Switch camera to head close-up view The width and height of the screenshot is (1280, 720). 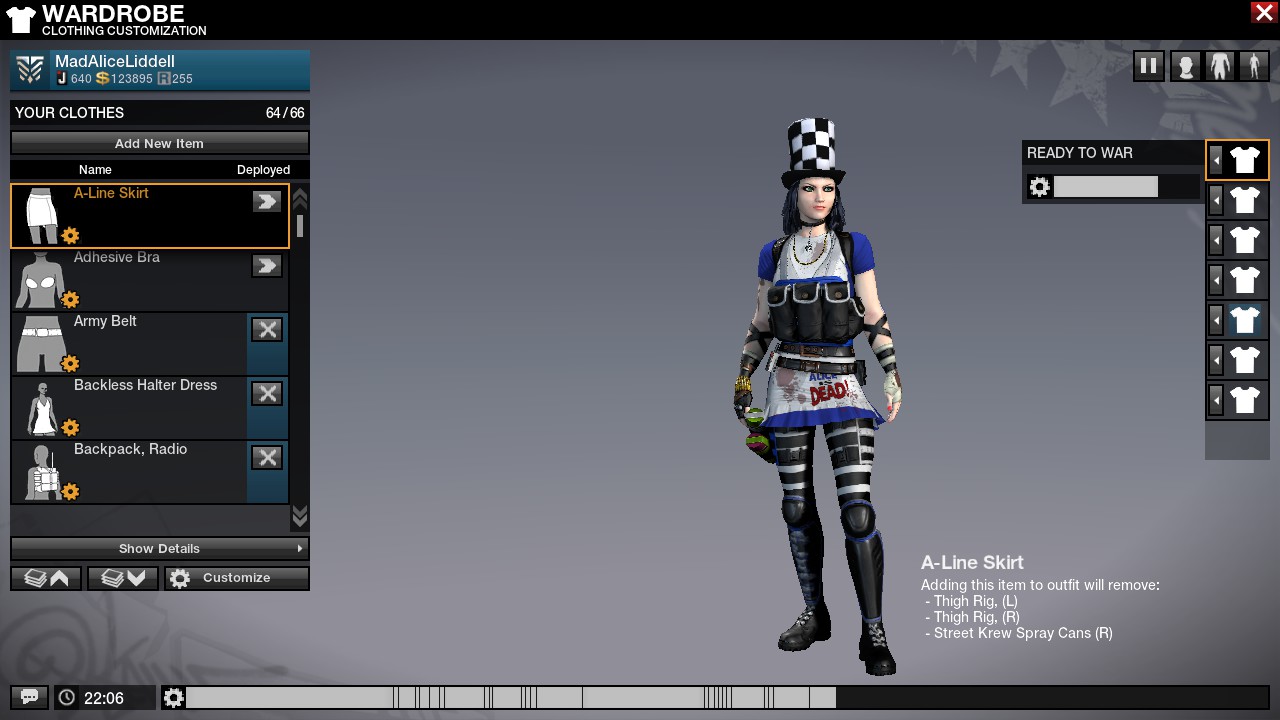point(1185,66)
